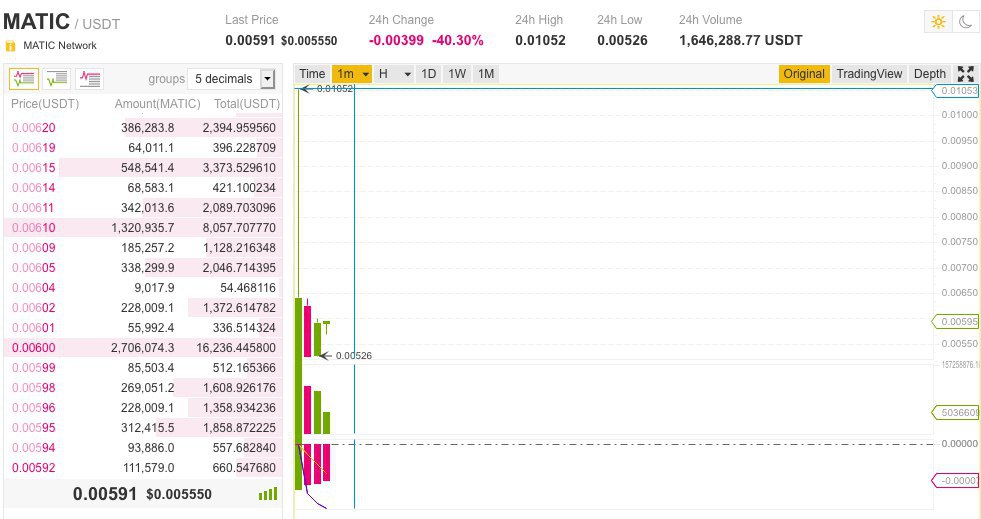Click amount 1,320,935.7 in order book
This screenshot has width=981, height=519.
pos(143,228)
